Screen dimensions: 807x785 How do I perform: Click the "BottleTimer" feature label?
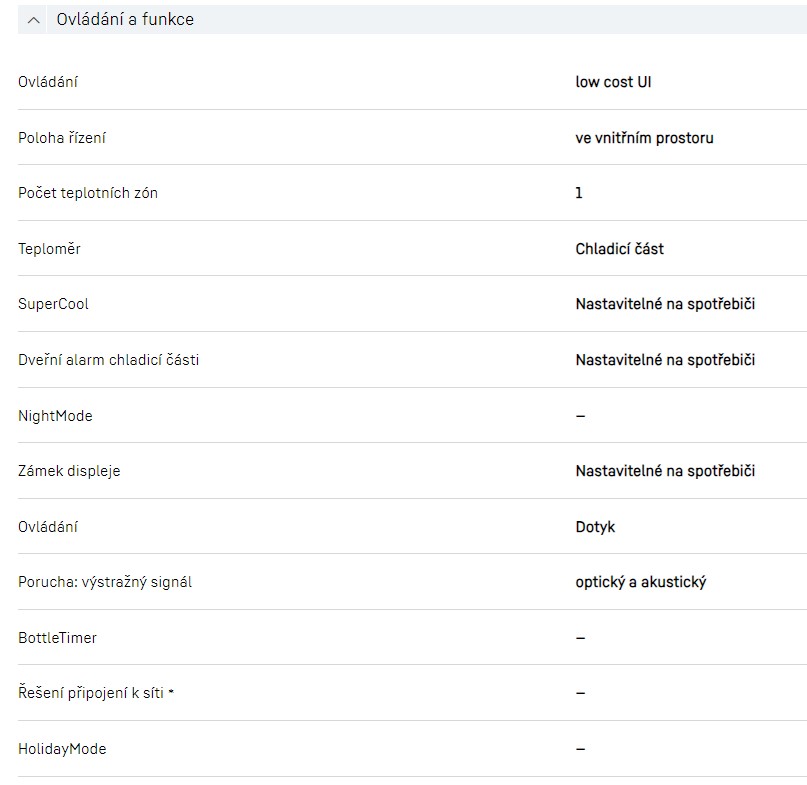point(57,638)
